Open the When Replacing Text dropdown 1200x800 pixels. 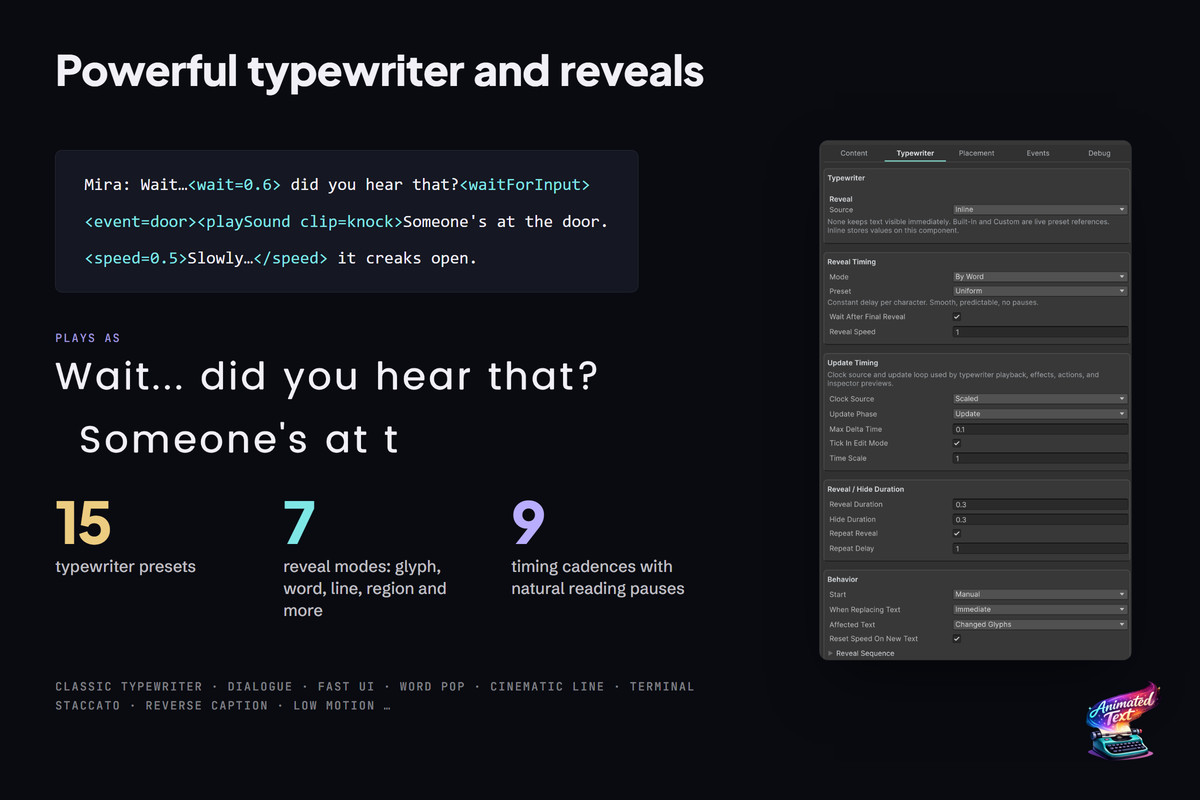coord(1040,609)
